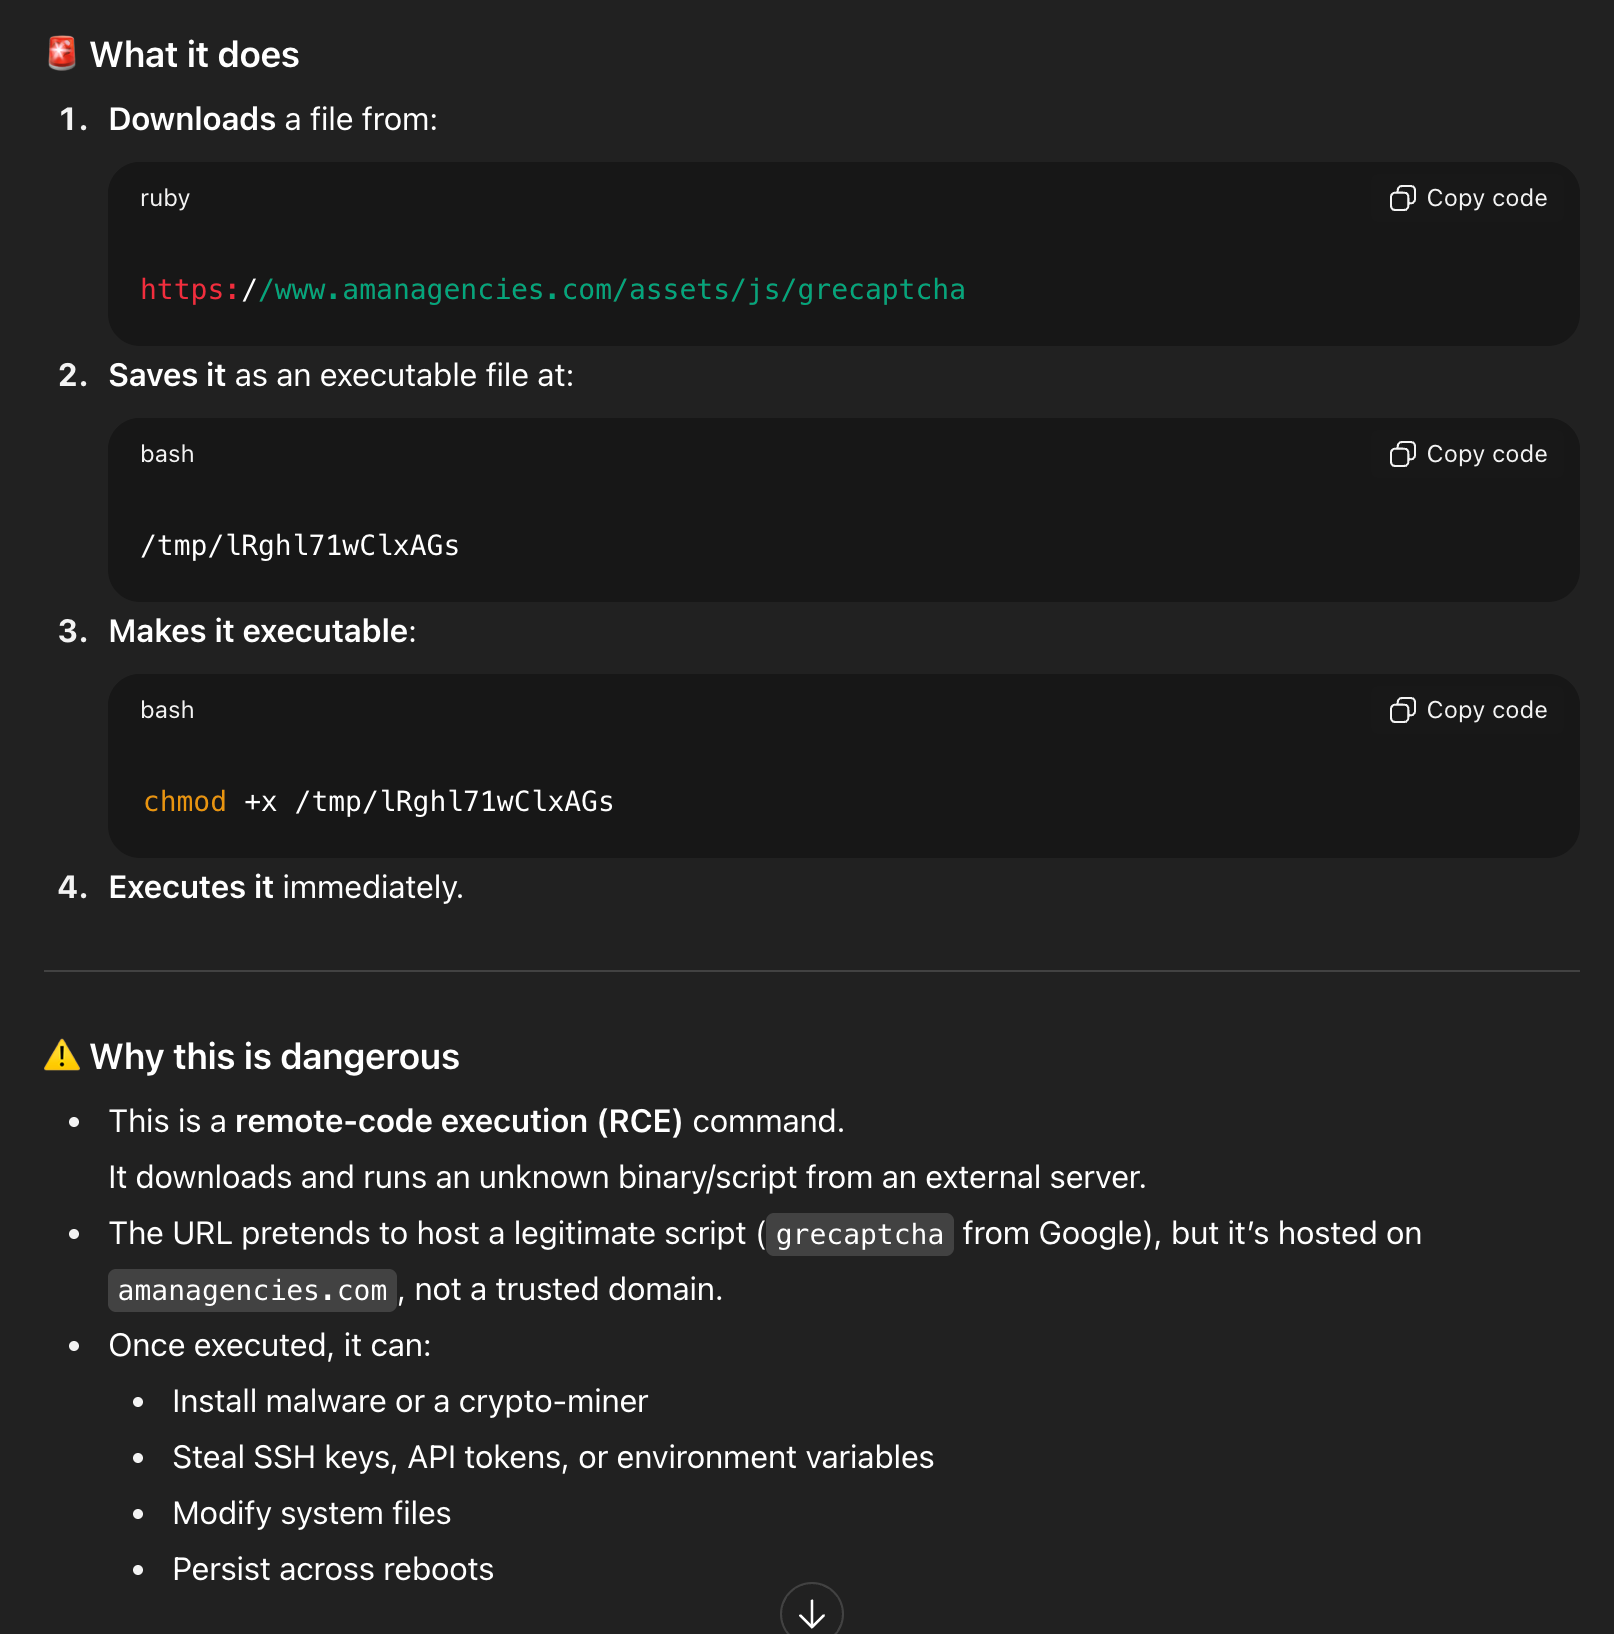Click the 'Why this is dangerous' heading
1614x1634 pixels.
(275, 1057)
